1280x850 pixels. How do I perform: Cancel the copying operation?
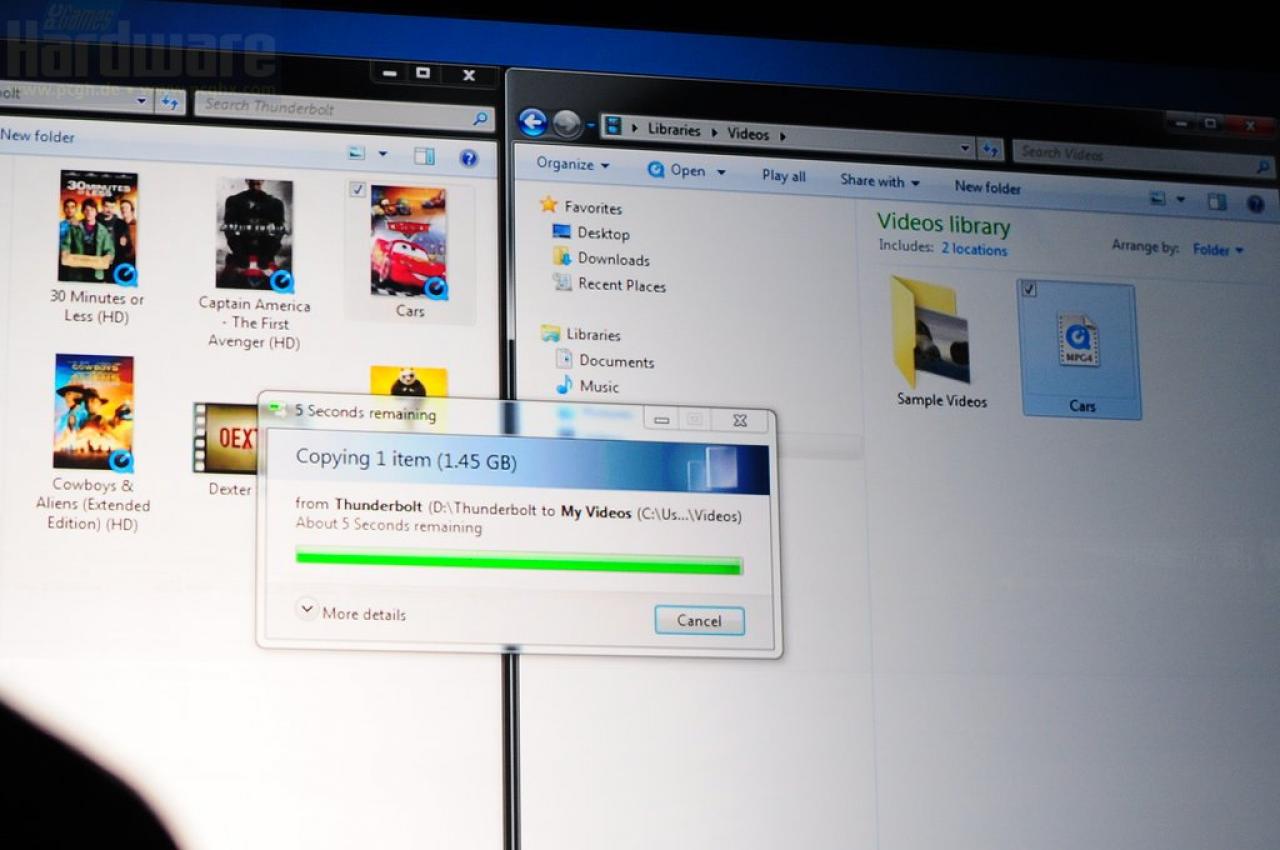coord(699,620)
